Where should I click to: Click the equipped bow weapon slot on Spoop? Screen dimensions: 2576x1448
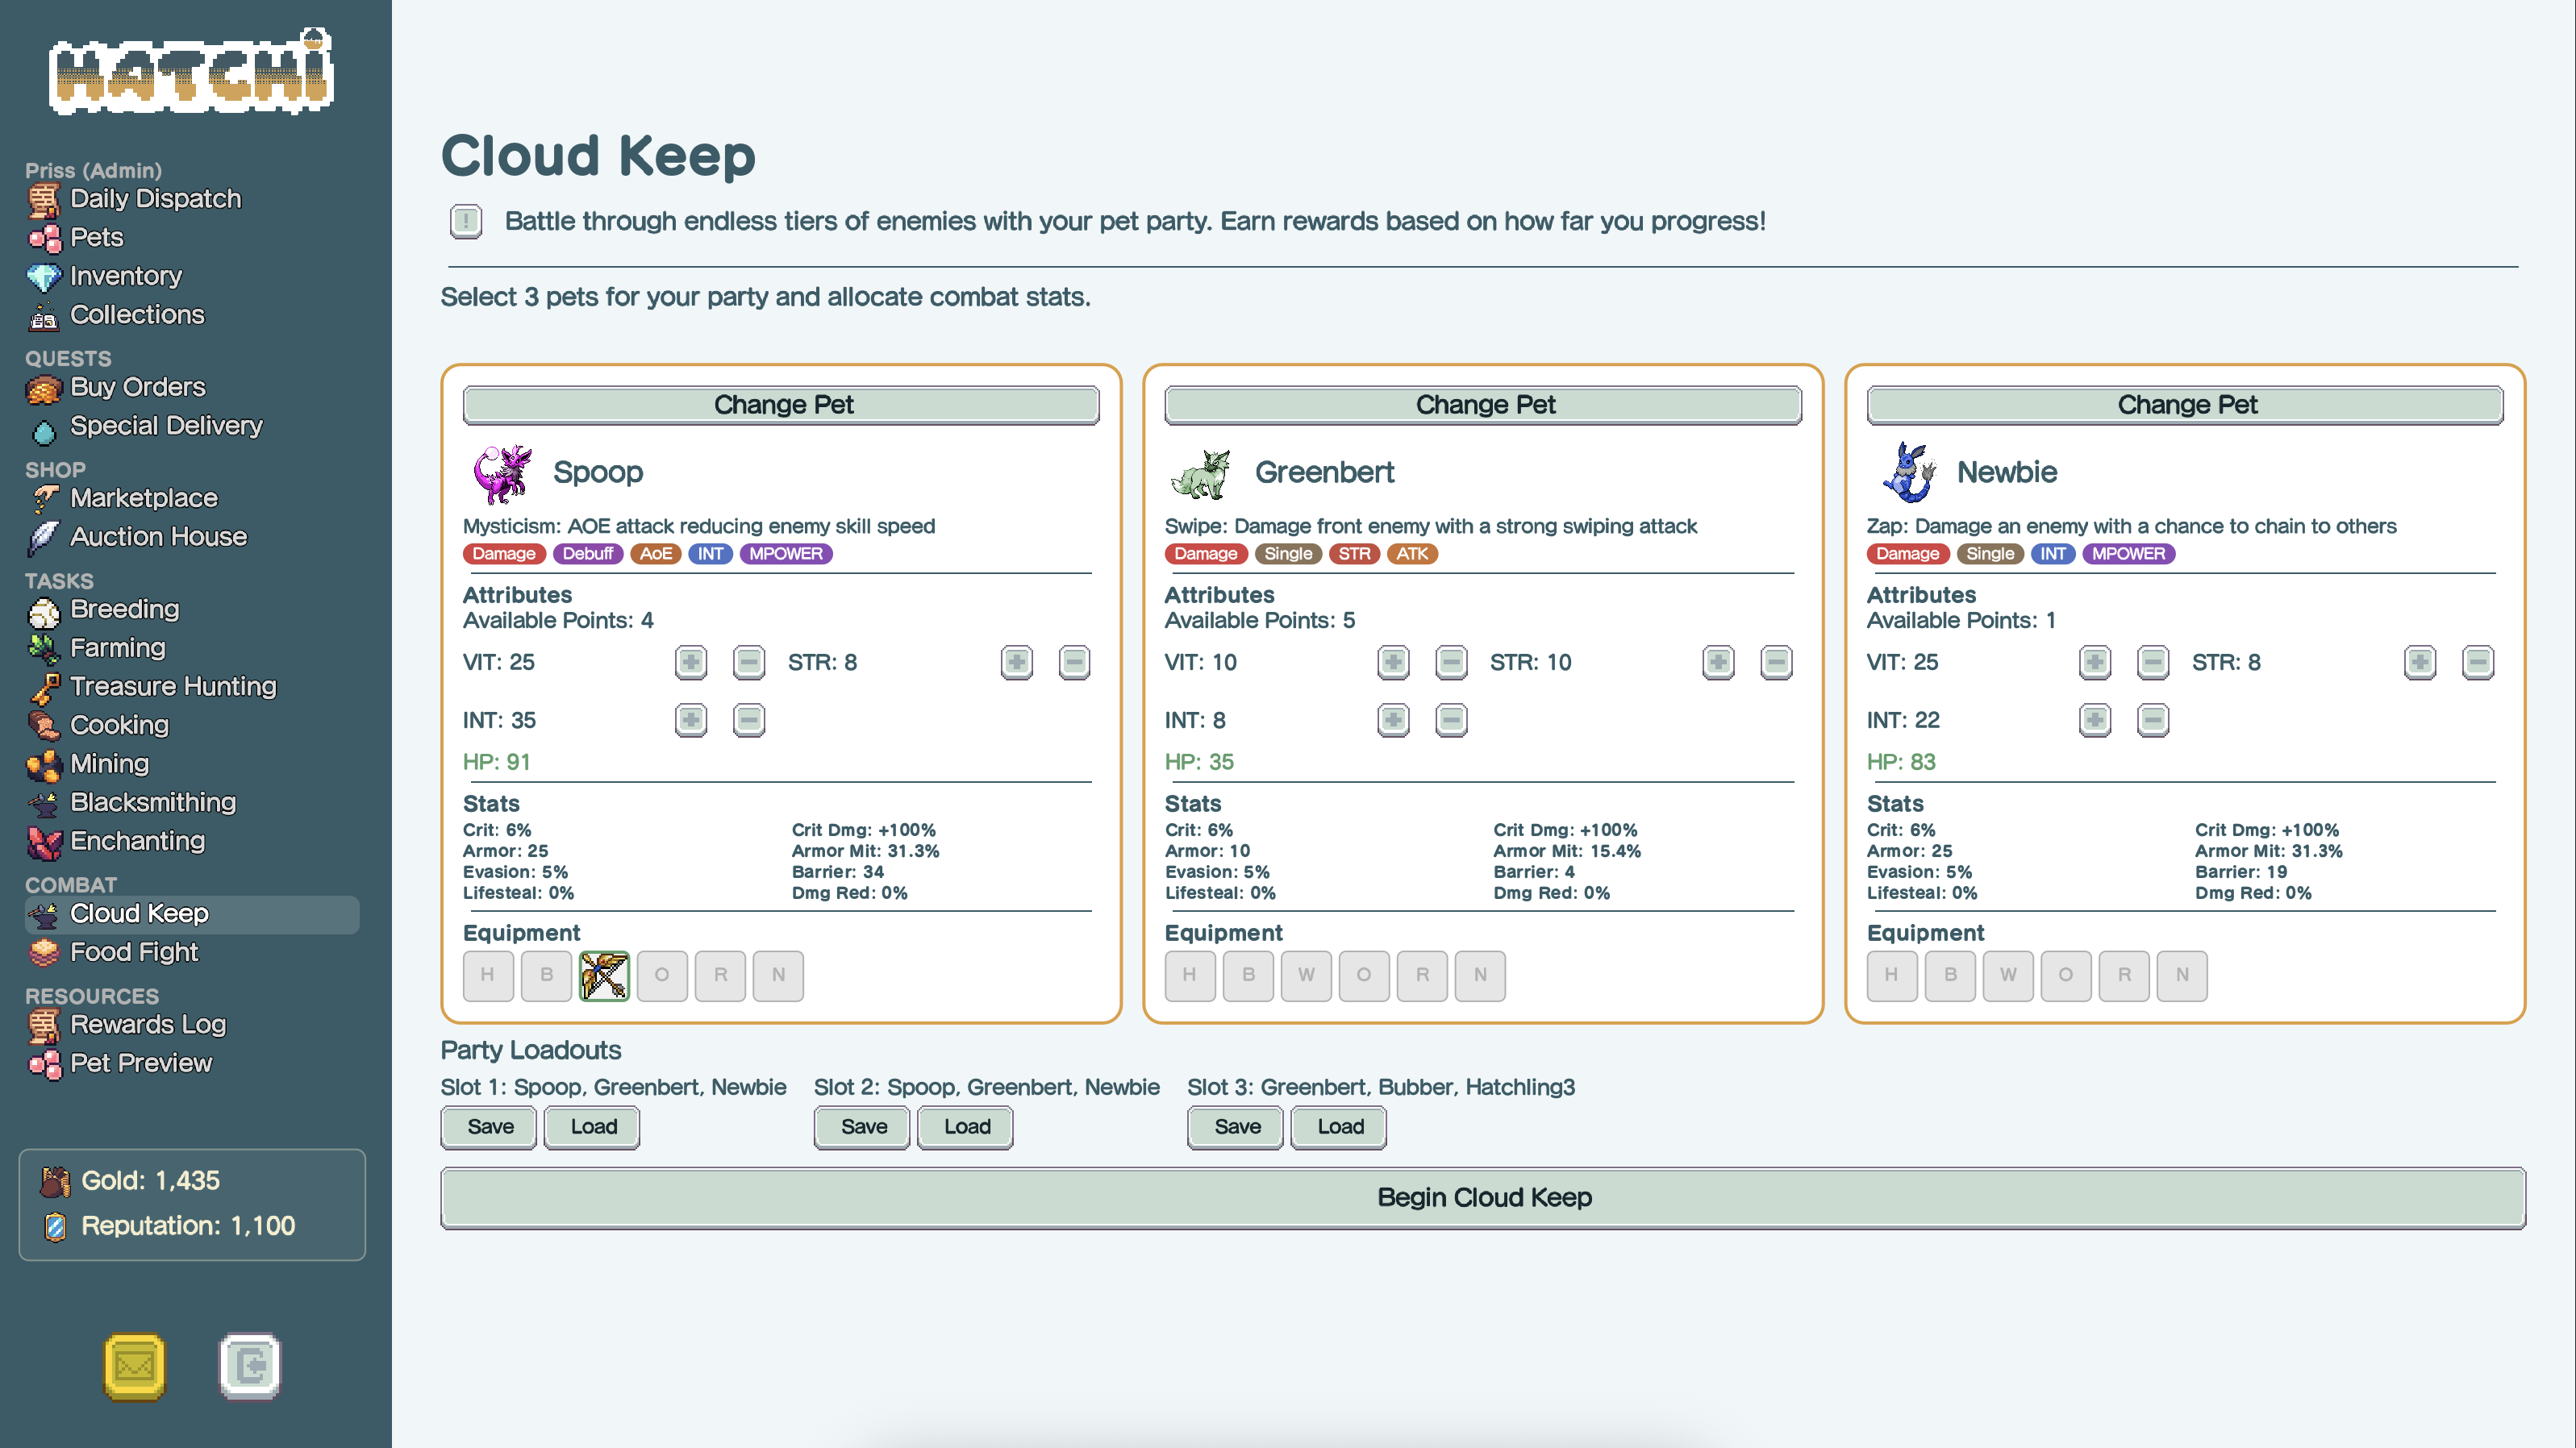click(x=604, y=975)
